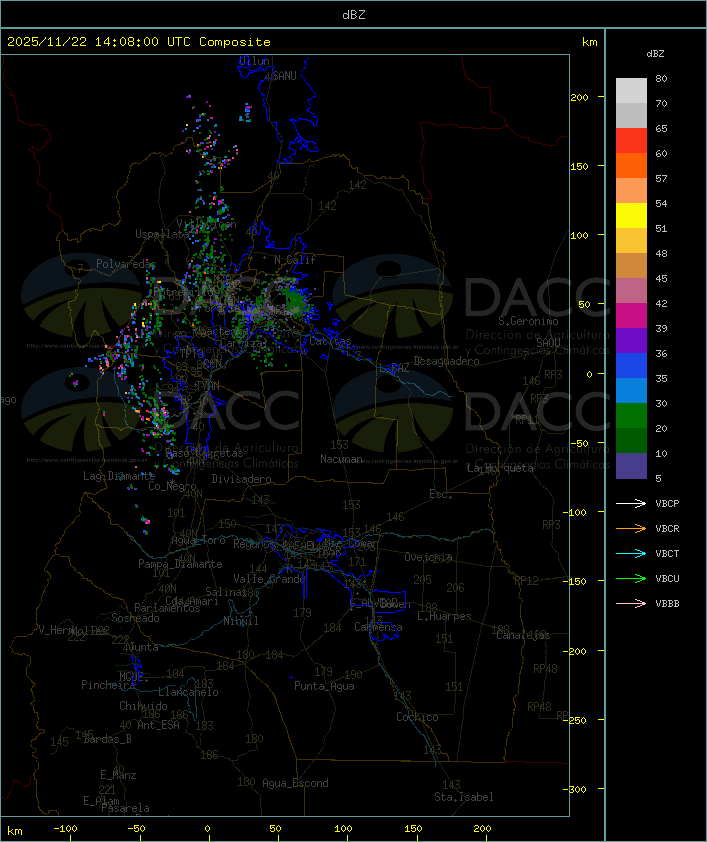
Task: Click the dBZ heading above color scale
Action: pyautogui.click(x=655, y=54)
